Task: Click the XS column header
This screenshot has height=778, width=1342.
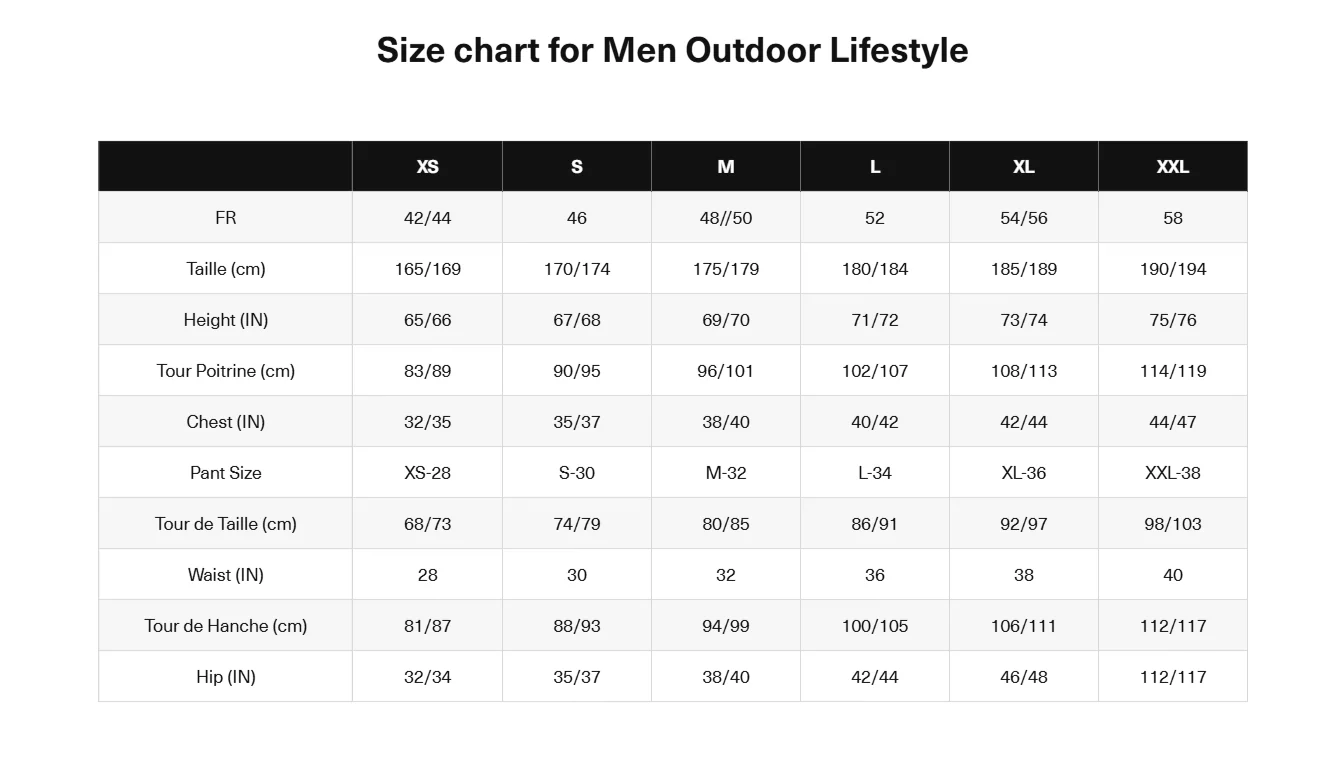Action: coord(427,167)
